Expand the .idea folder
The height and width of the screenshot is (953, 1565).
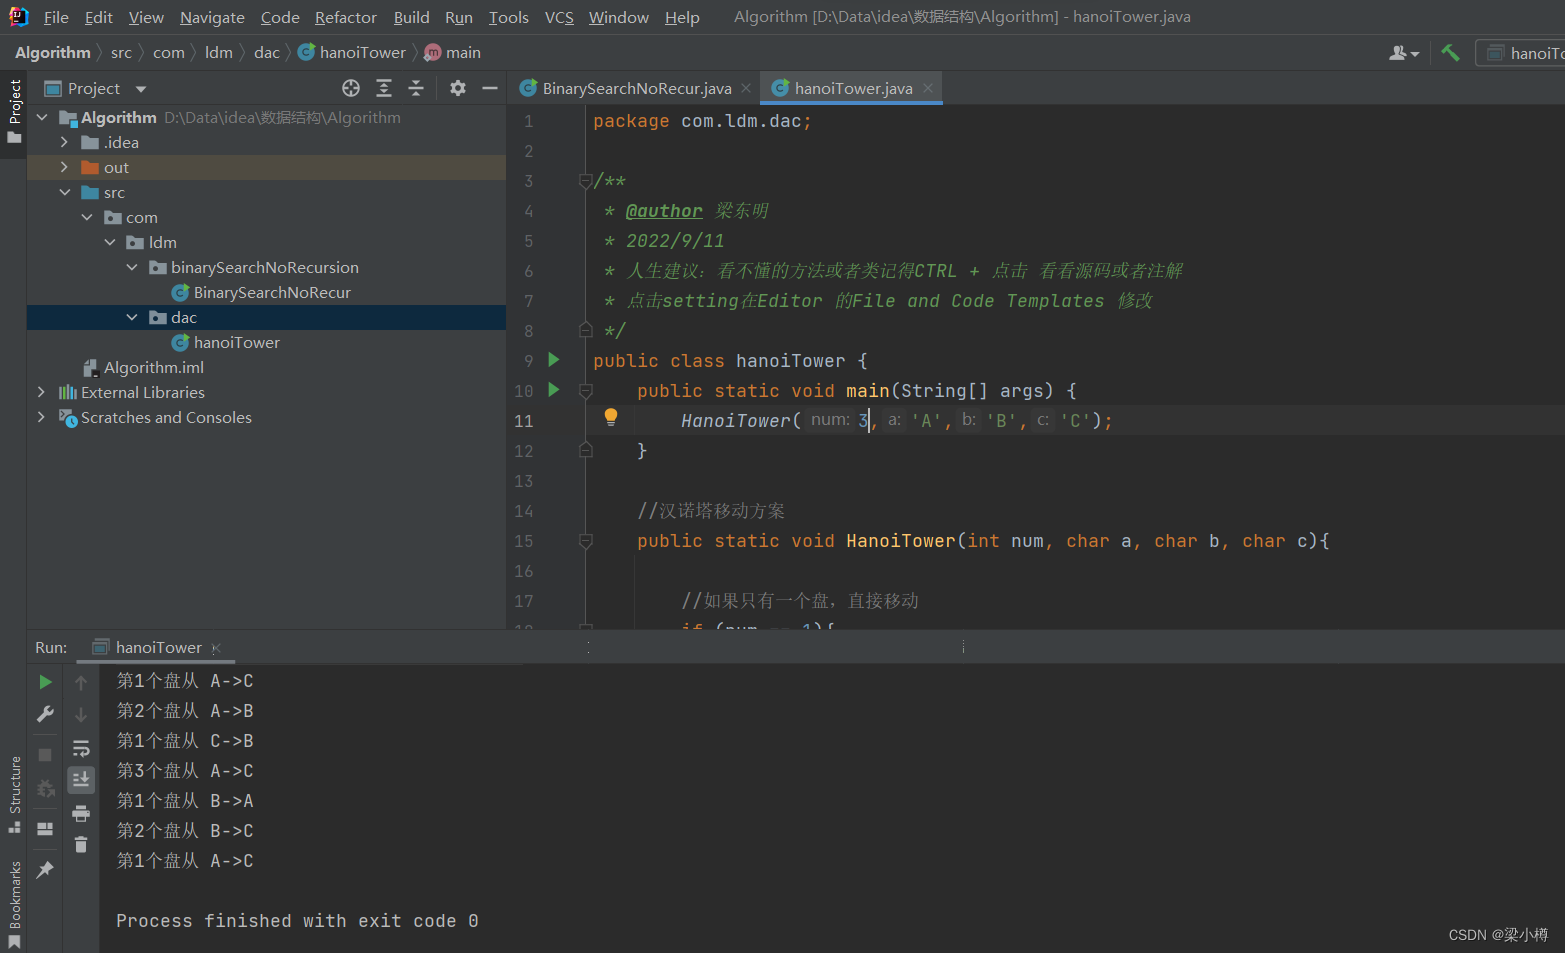click(64, 142)
